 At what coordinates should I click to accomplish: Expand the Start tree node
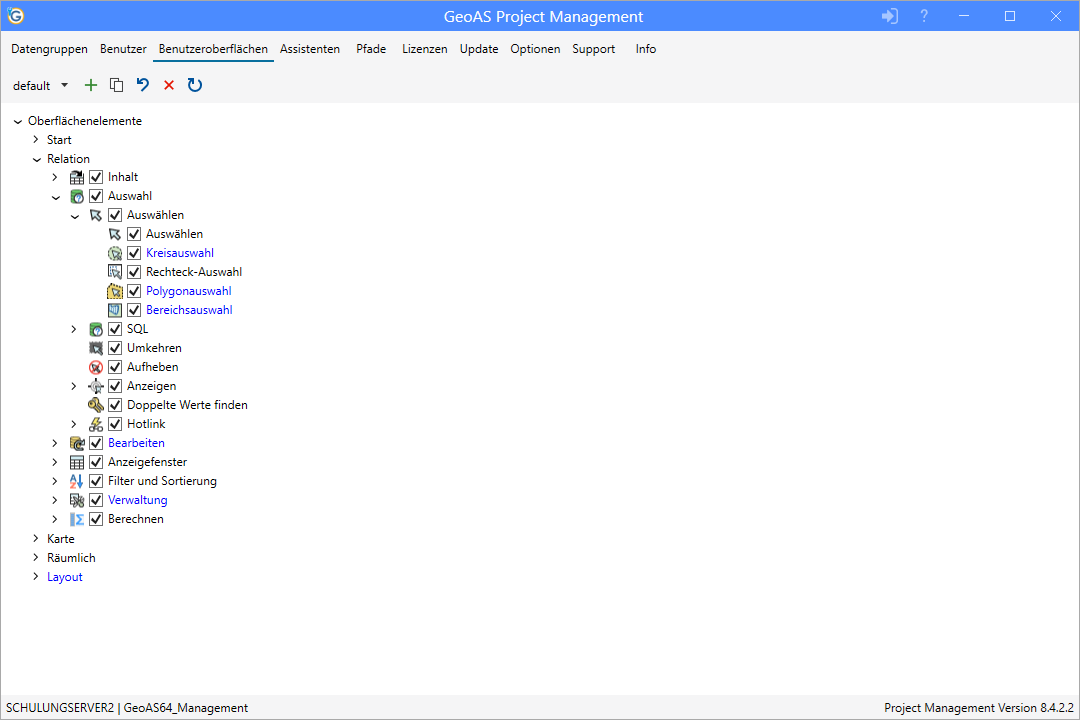click(x=36, y=140)
